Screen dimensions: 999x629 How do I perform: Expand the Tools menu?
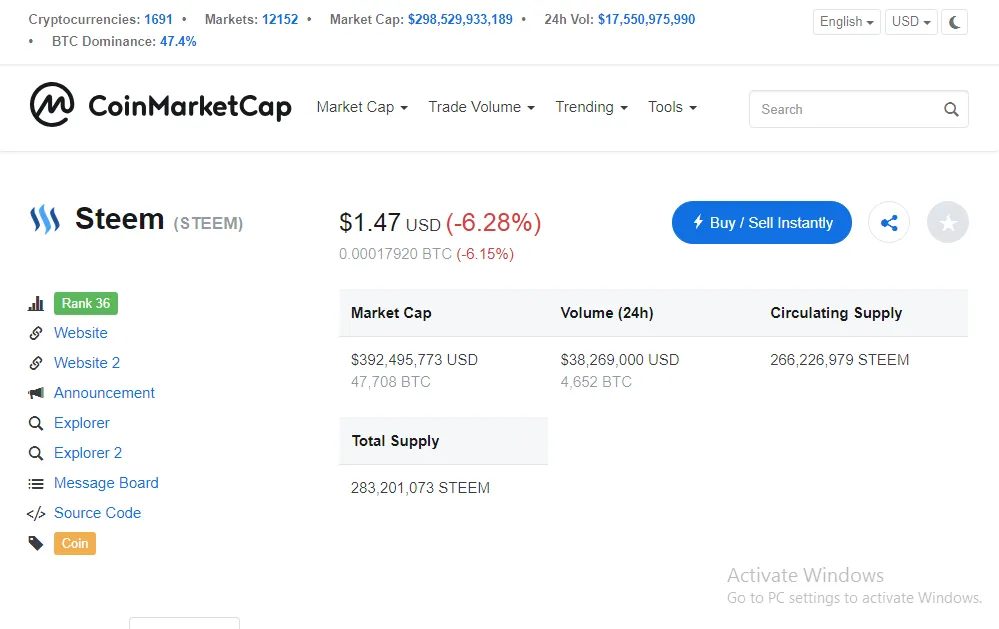pyautogui.click(x=672, y=107)
